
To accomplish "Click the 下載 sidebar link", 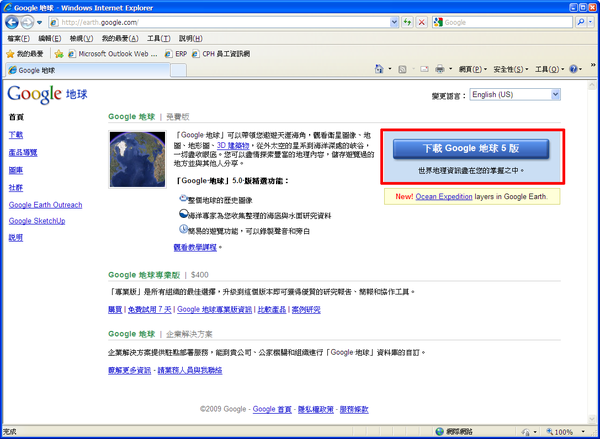I will (x=16, y=135).
